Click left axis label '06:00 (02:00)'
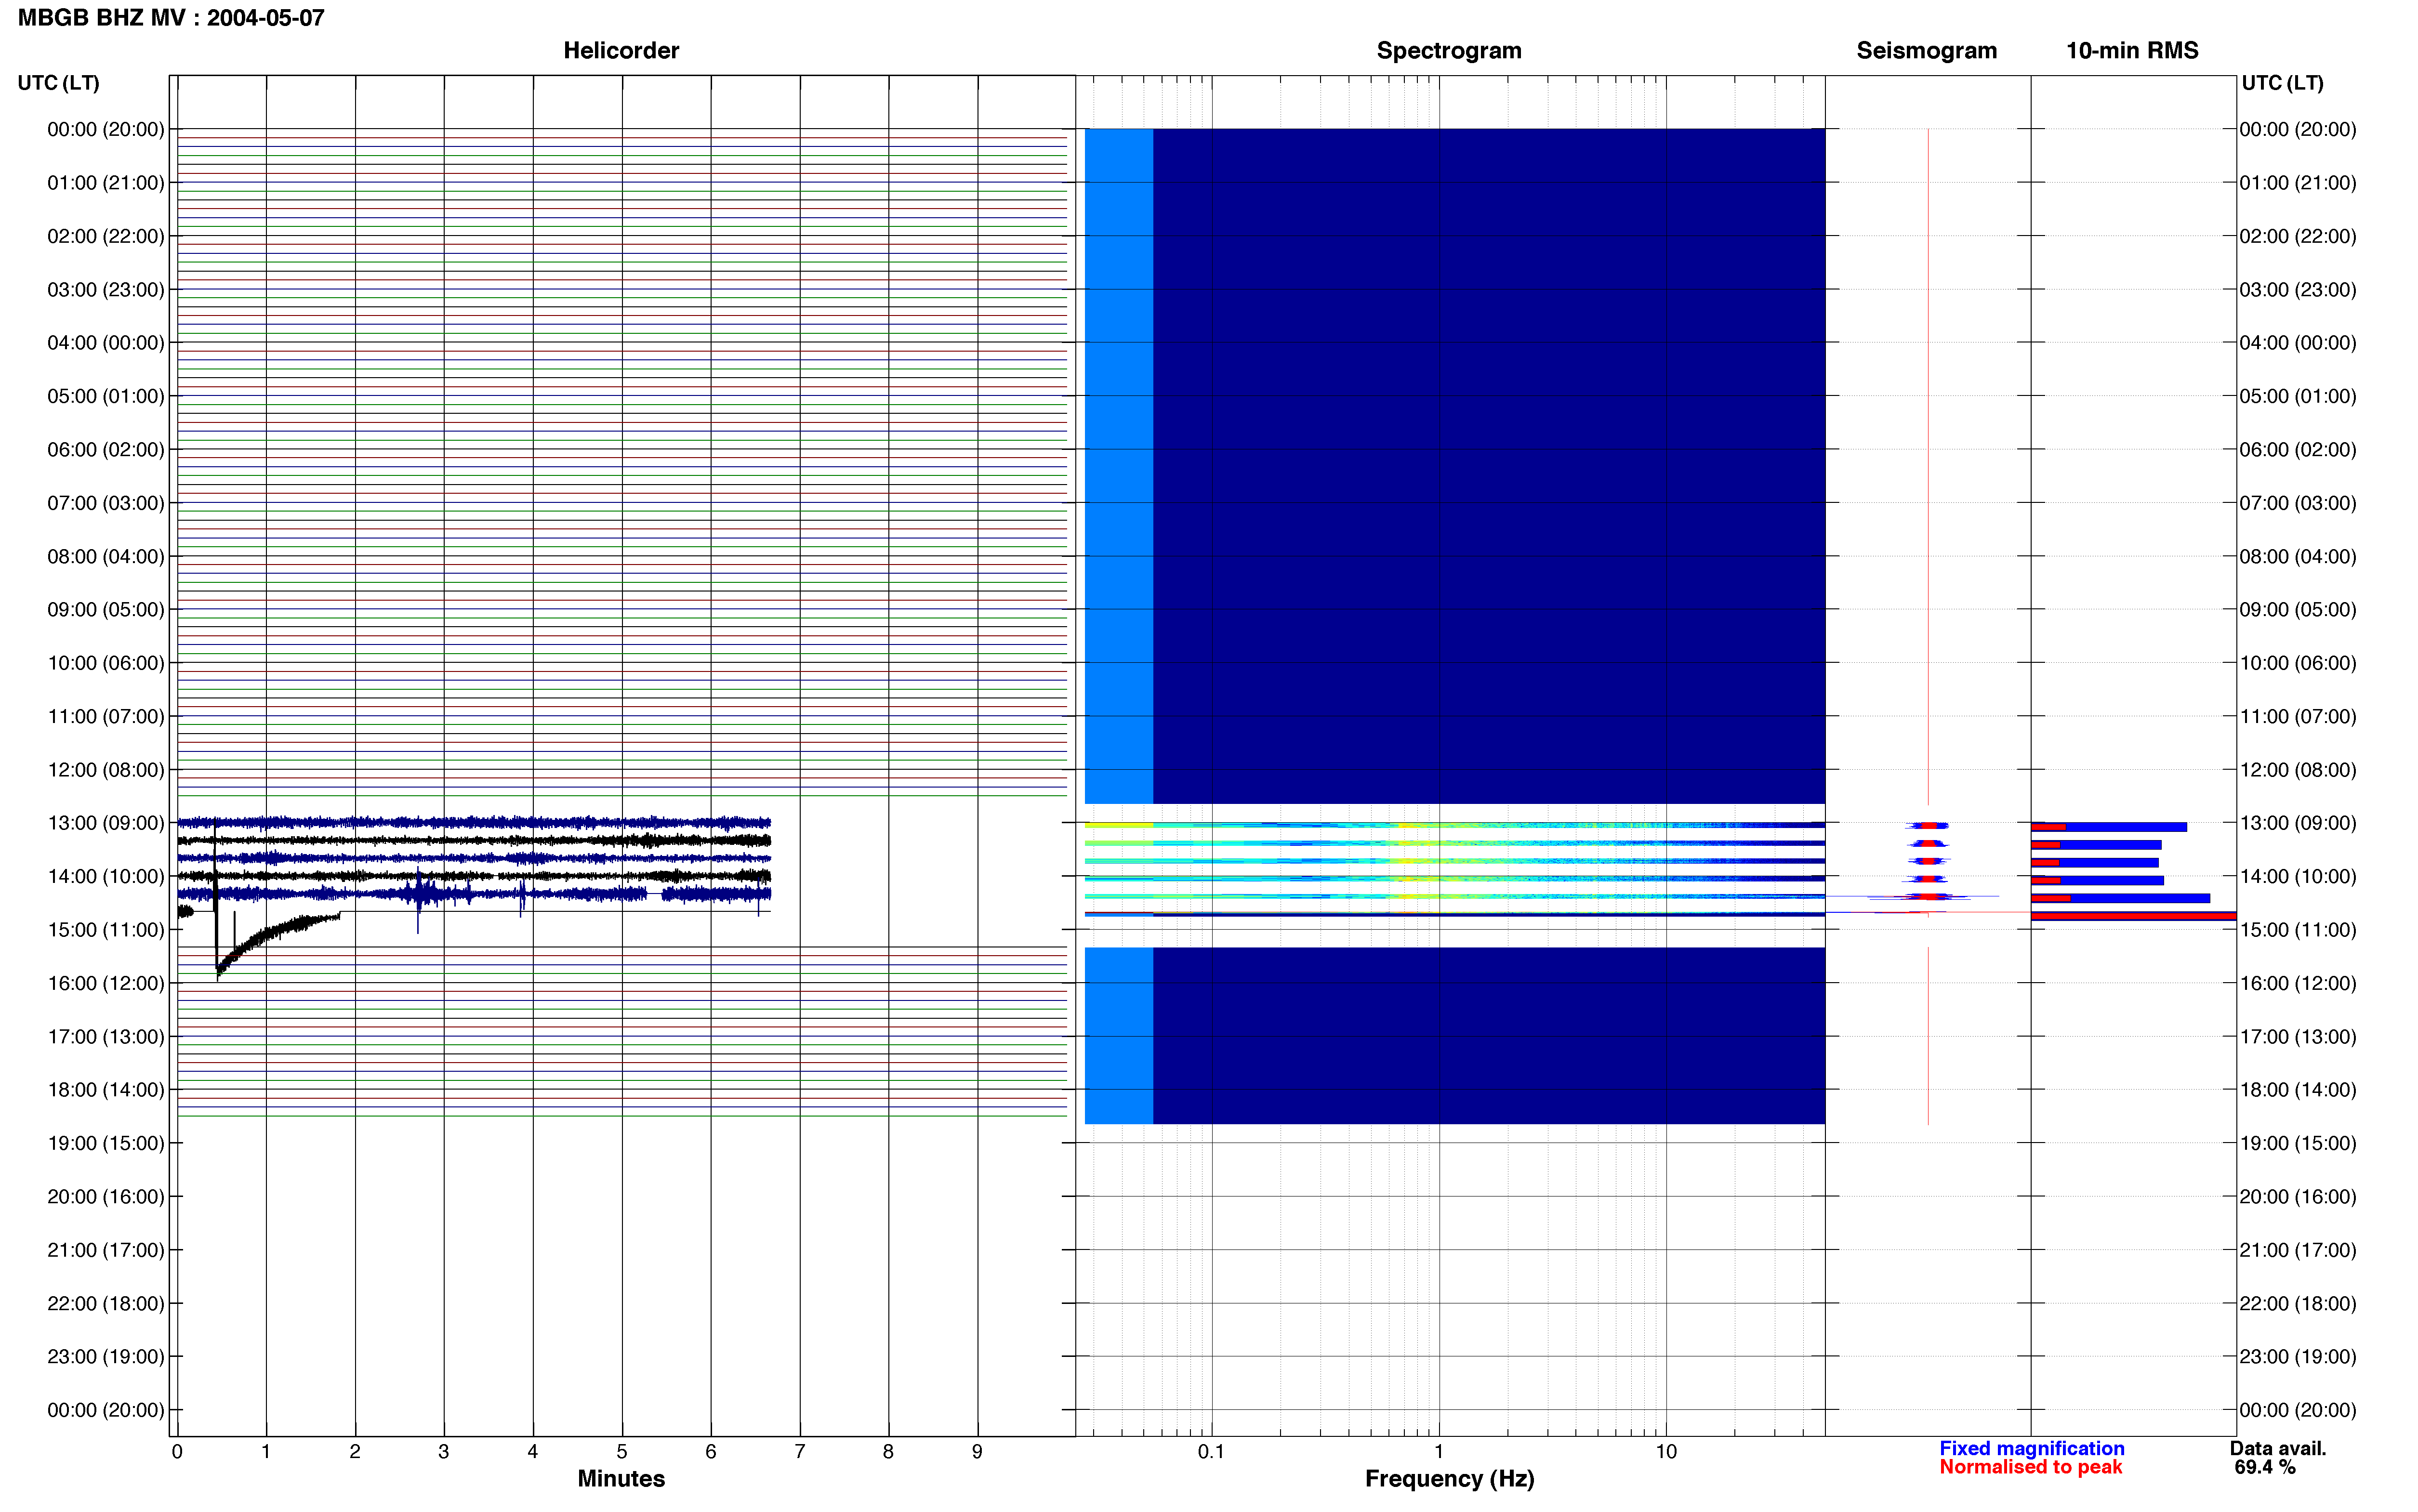Screen dimensions: 2418x1512 106,450
